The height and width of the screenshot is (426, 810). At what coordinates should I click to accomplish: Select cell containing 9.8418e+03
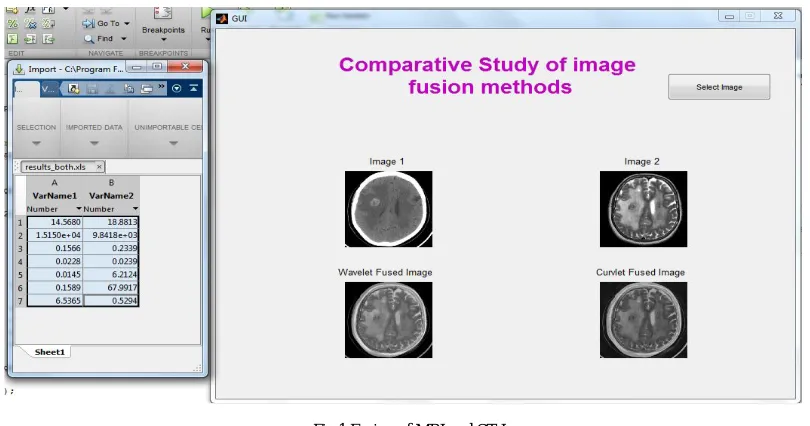click(111, 235)
